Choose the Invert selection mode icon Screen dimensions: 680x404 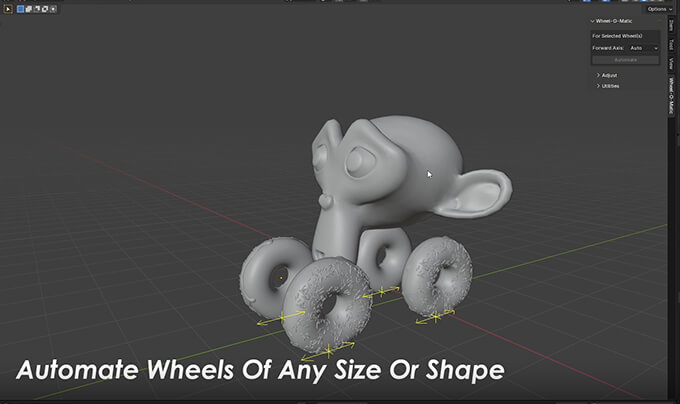(45, 9)
